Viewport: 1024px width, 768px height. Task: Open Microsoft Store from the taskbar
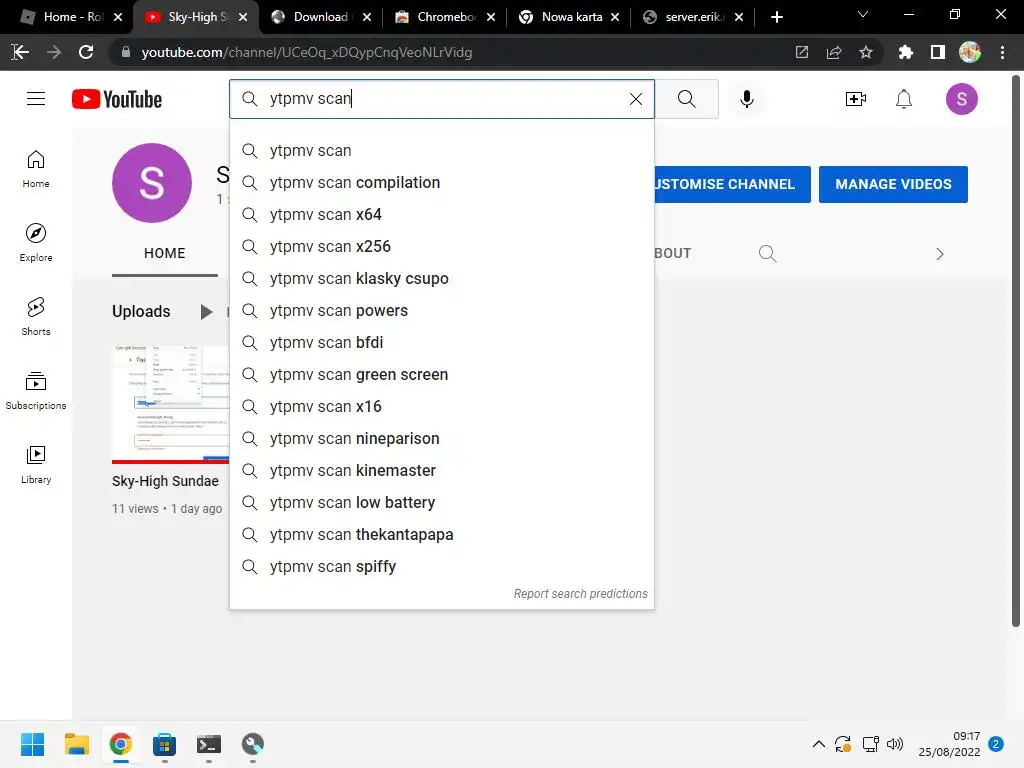(165, 744)
